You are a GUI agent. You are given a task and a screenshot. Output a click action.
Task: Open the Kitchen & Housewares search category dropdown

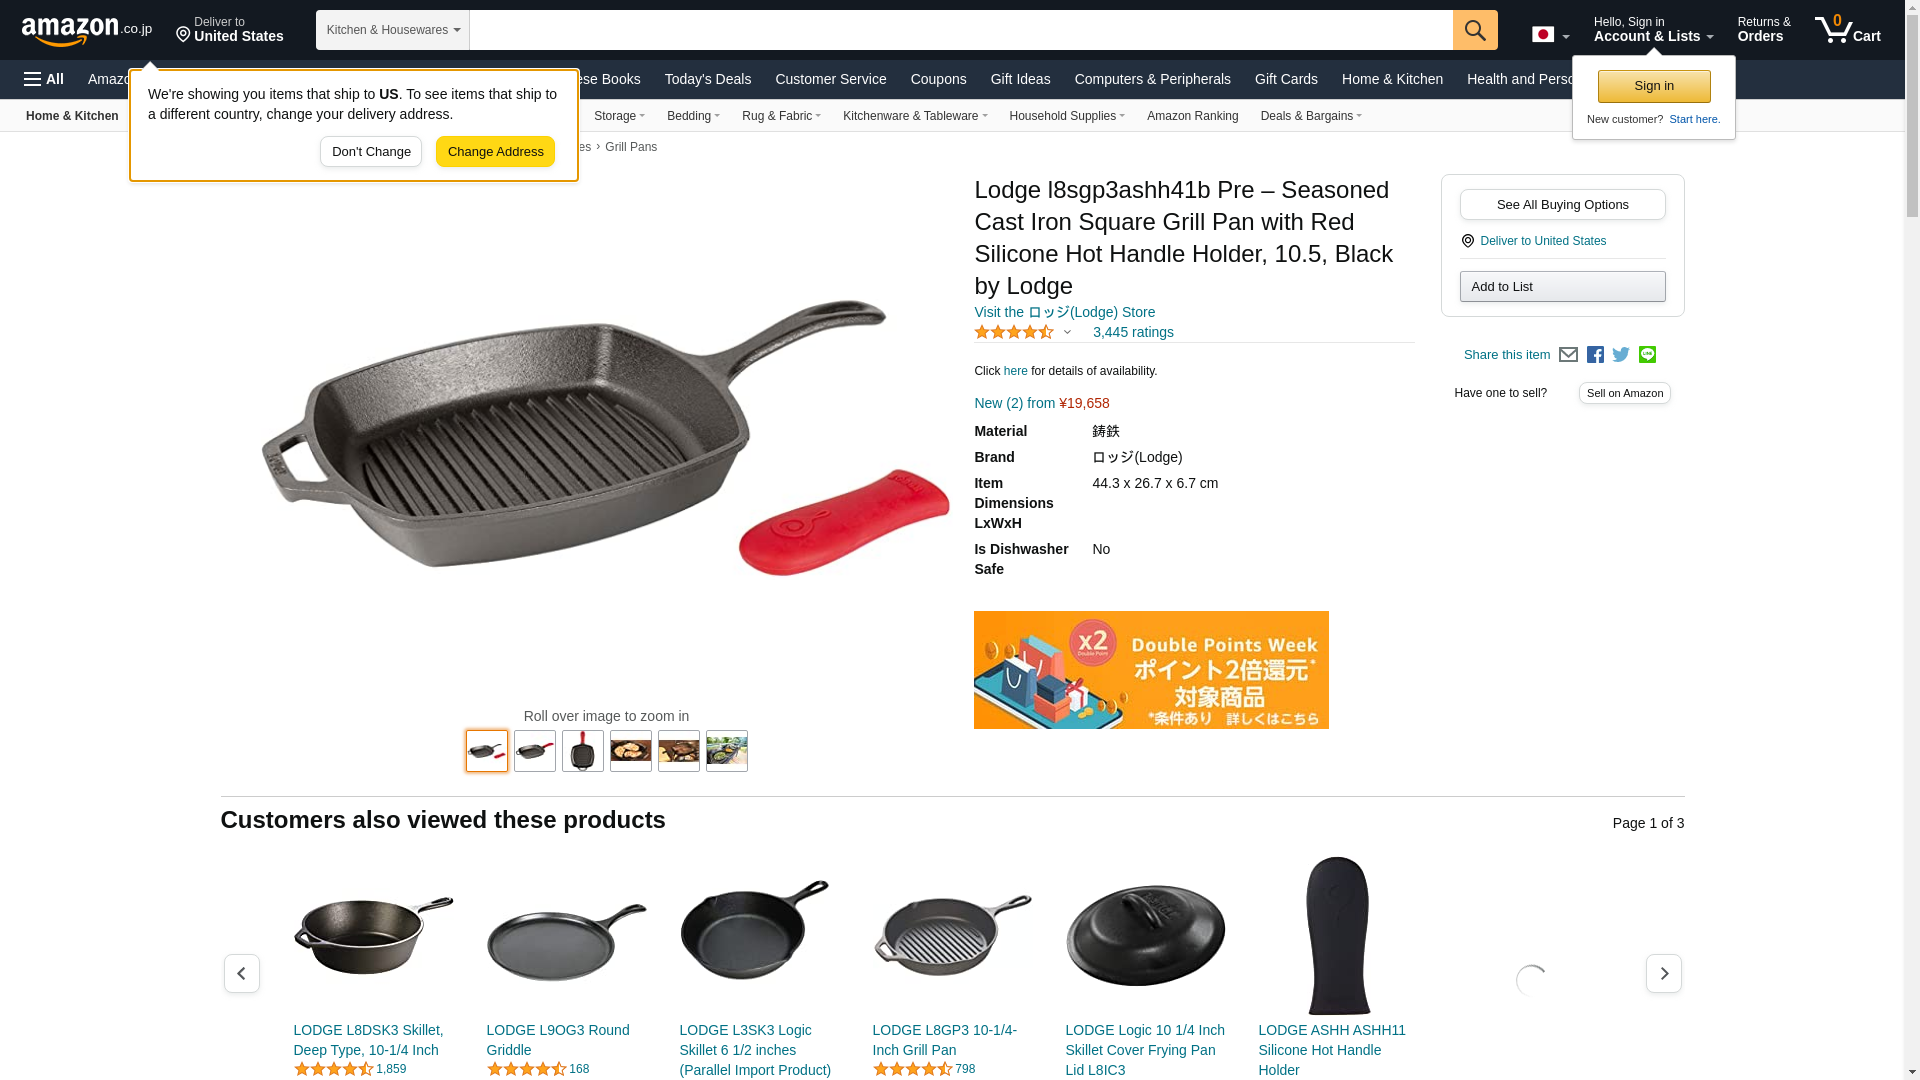point(393,30)
